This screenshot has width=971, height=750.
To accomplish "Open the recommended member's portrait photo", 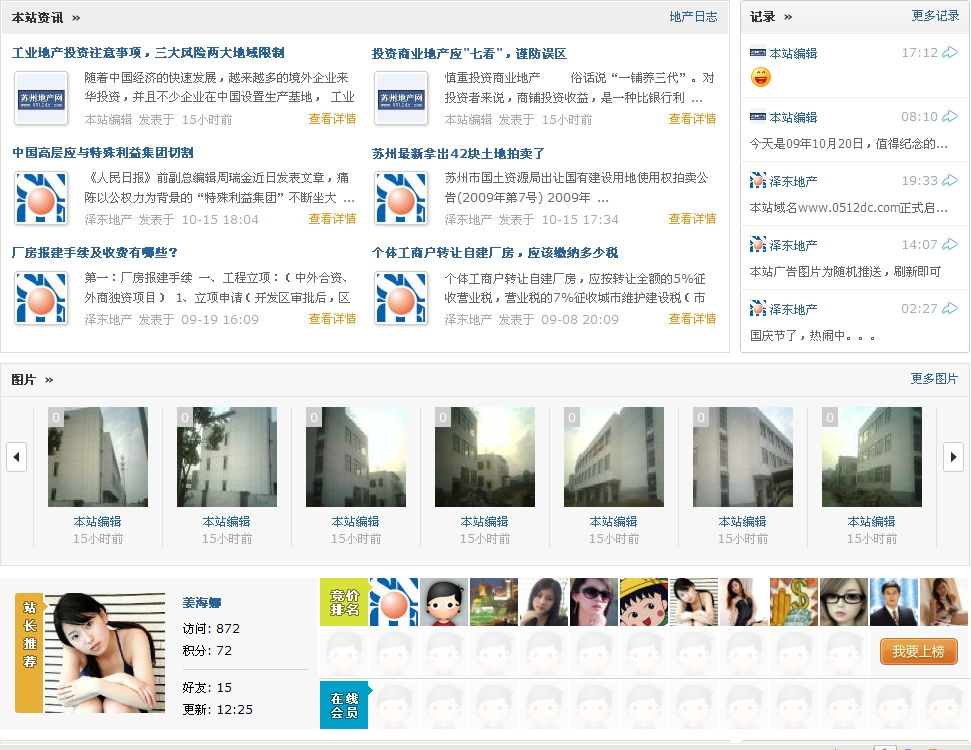I will click(105, 653).
